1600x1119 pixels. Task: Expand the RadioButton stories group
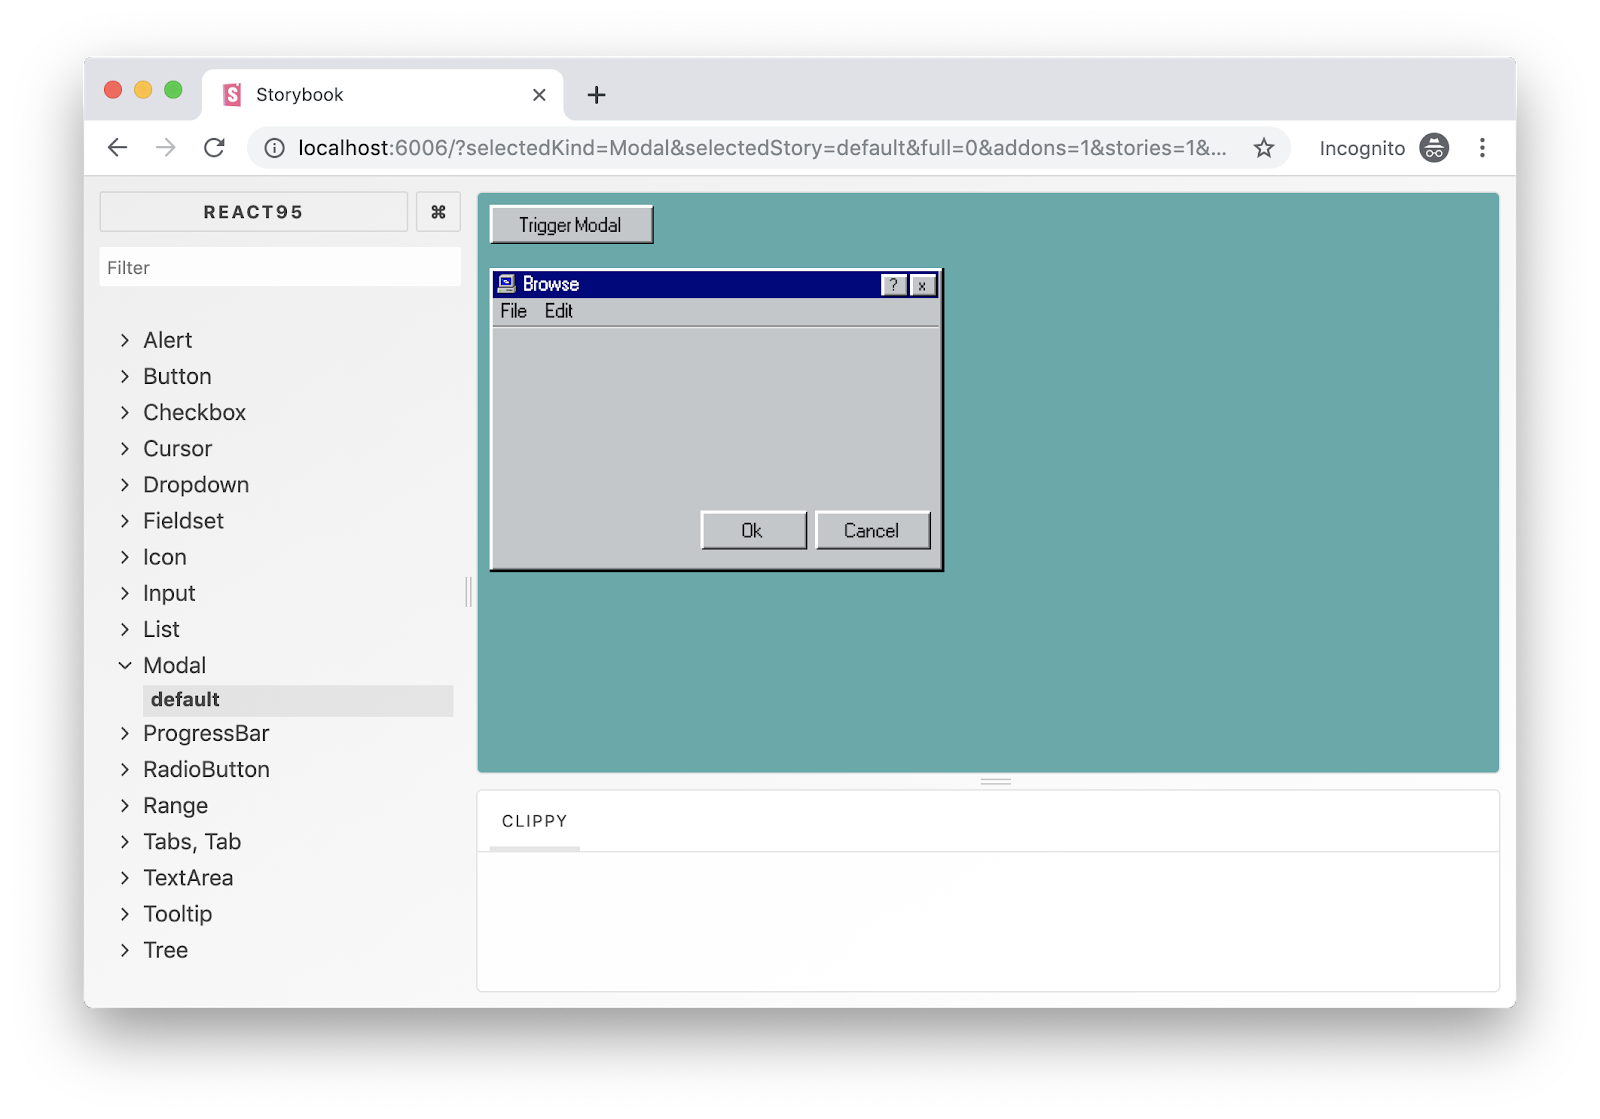tap(206, 769)
